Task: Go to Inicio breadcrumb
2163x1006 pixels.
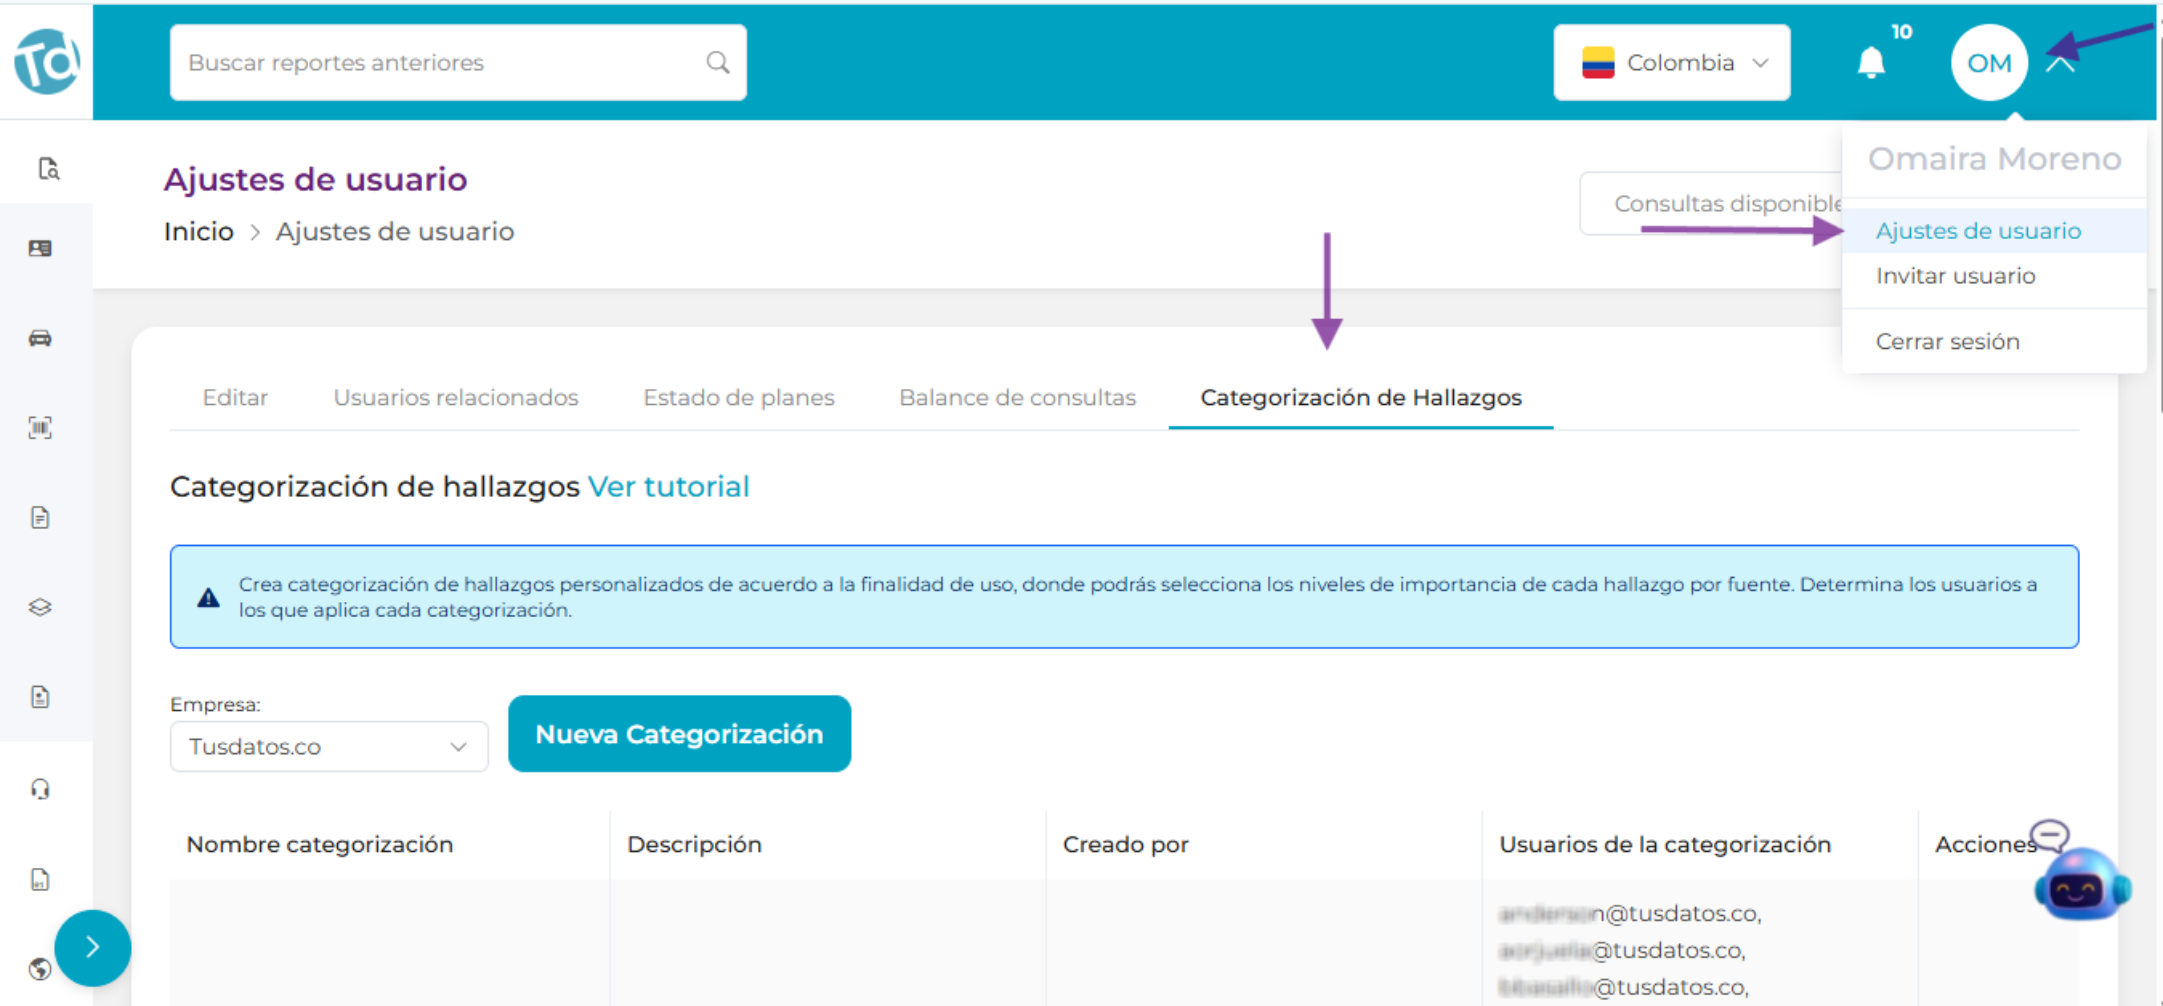Action: pos(198,232)
